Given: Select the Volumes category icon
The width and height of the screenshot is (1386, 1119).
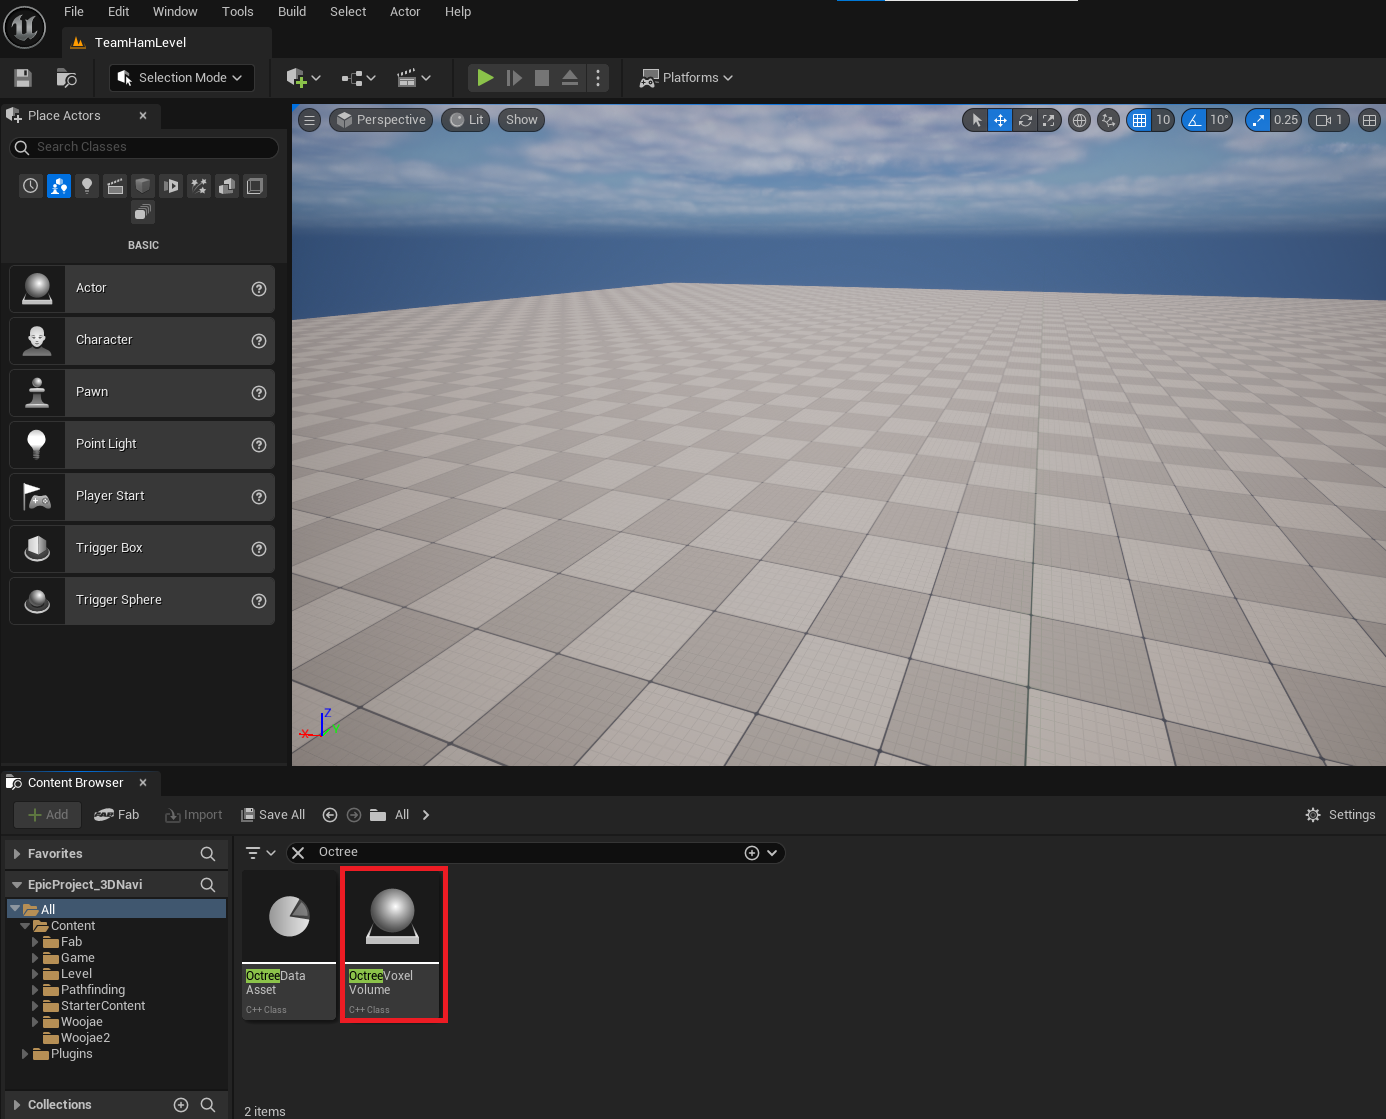Looking at the screenshot, I should (255, 186).
